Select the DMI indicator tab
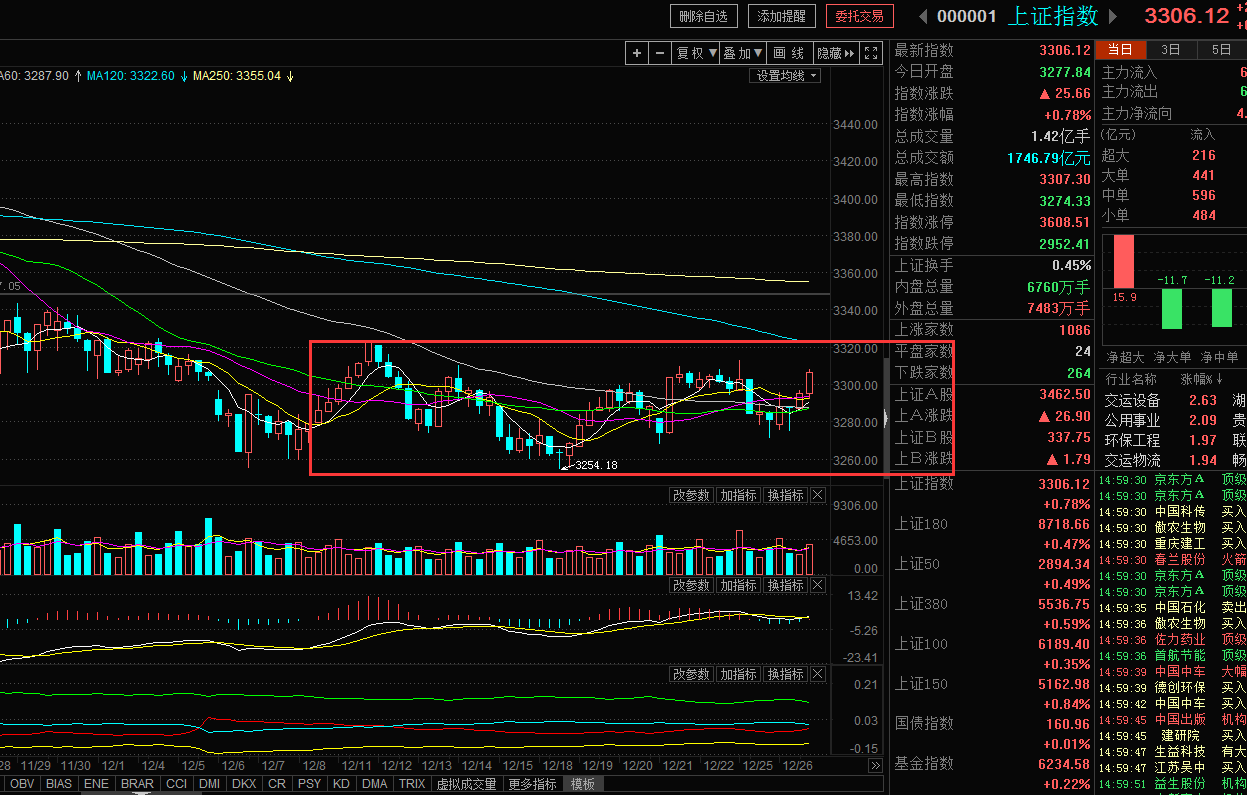 click(211, 784)
